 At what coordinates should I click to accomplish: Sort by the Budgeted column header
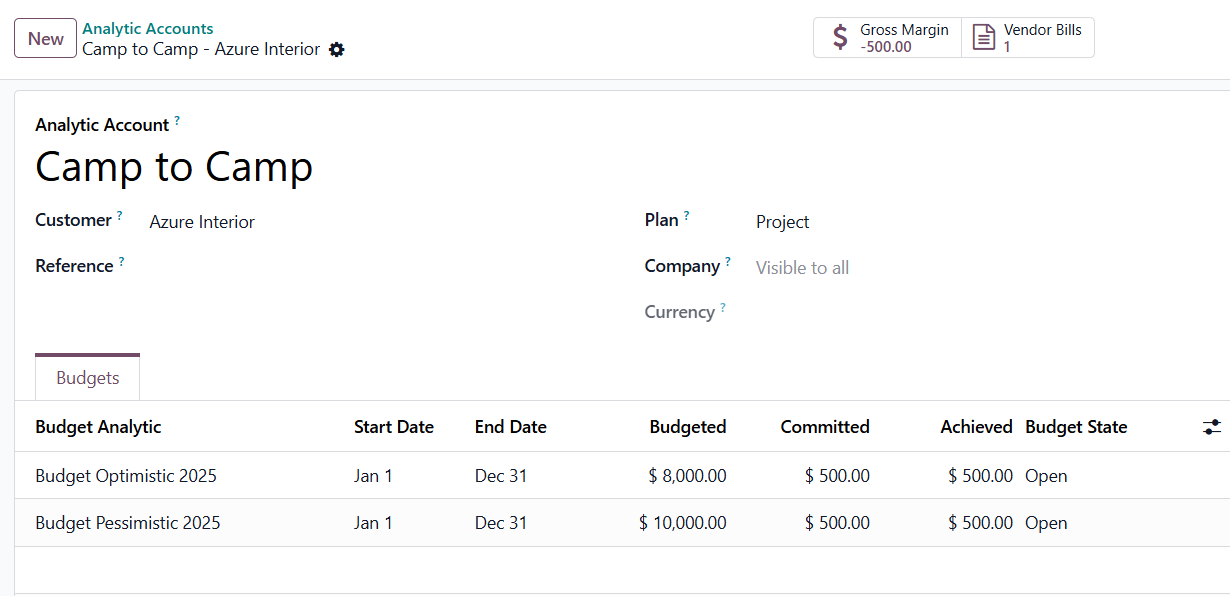(x=688, y=427)
